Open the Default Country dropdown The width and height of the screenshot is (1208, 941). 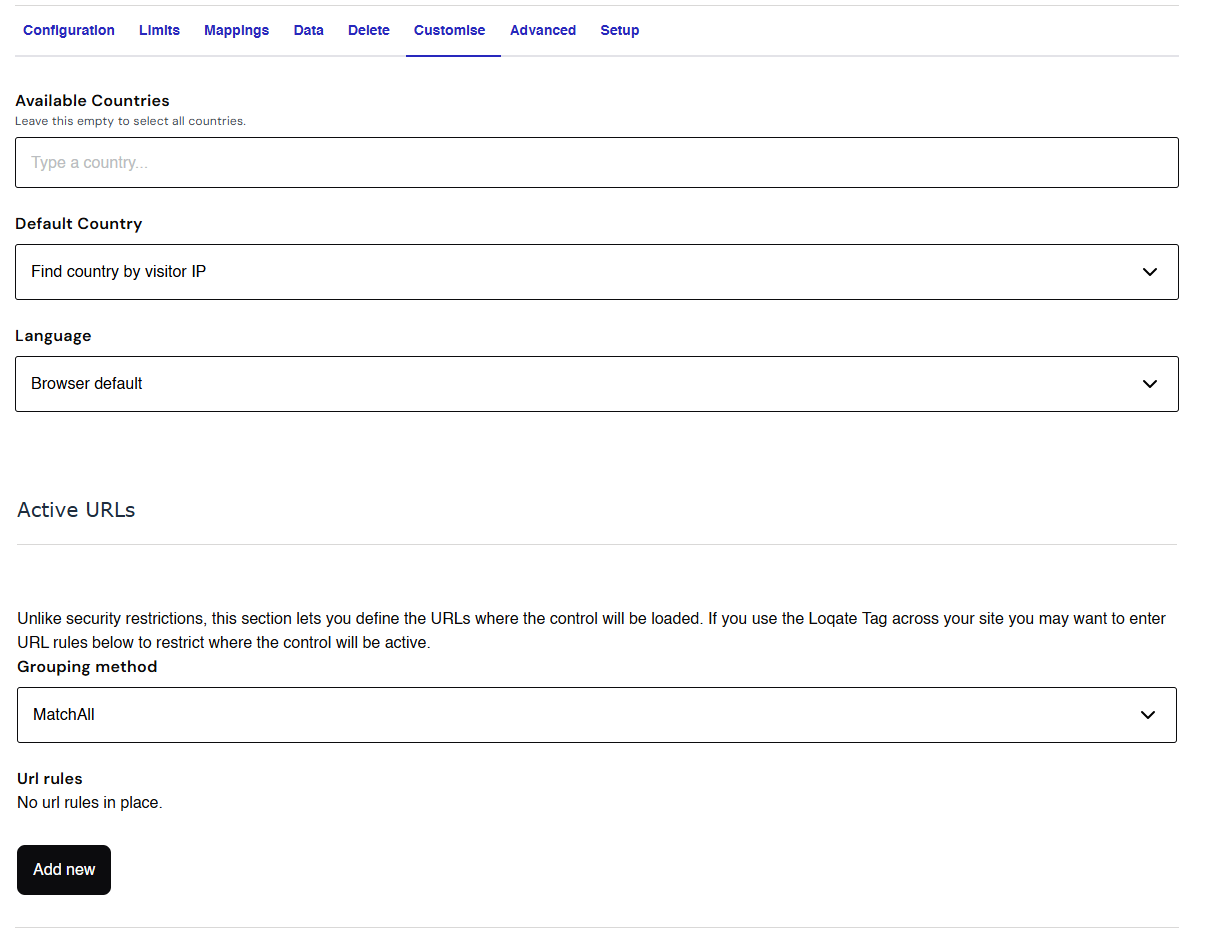coord(597,272)
